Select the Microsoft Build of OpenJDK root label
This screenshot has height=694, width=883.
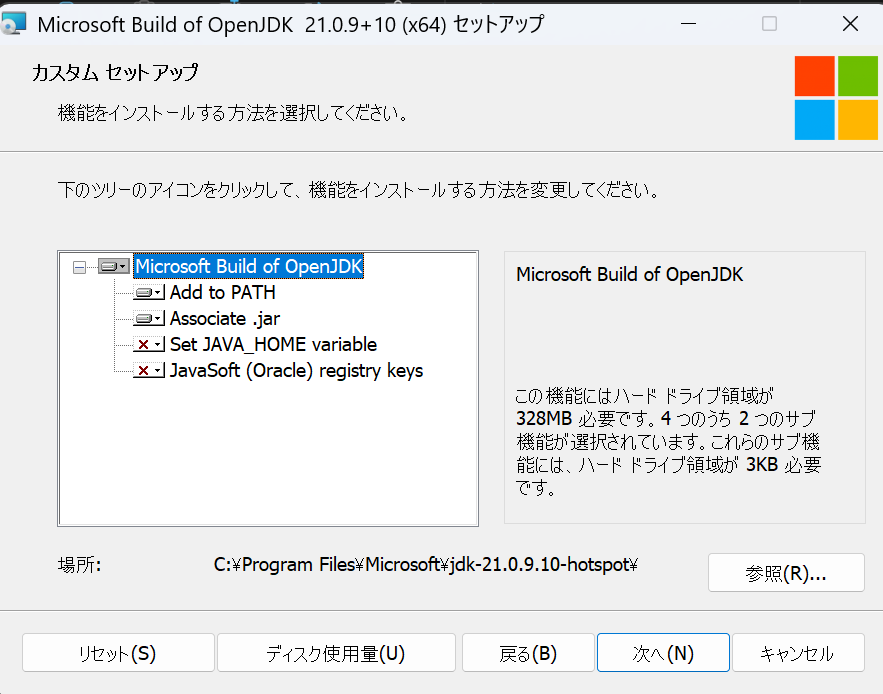[x=249, y=267]
